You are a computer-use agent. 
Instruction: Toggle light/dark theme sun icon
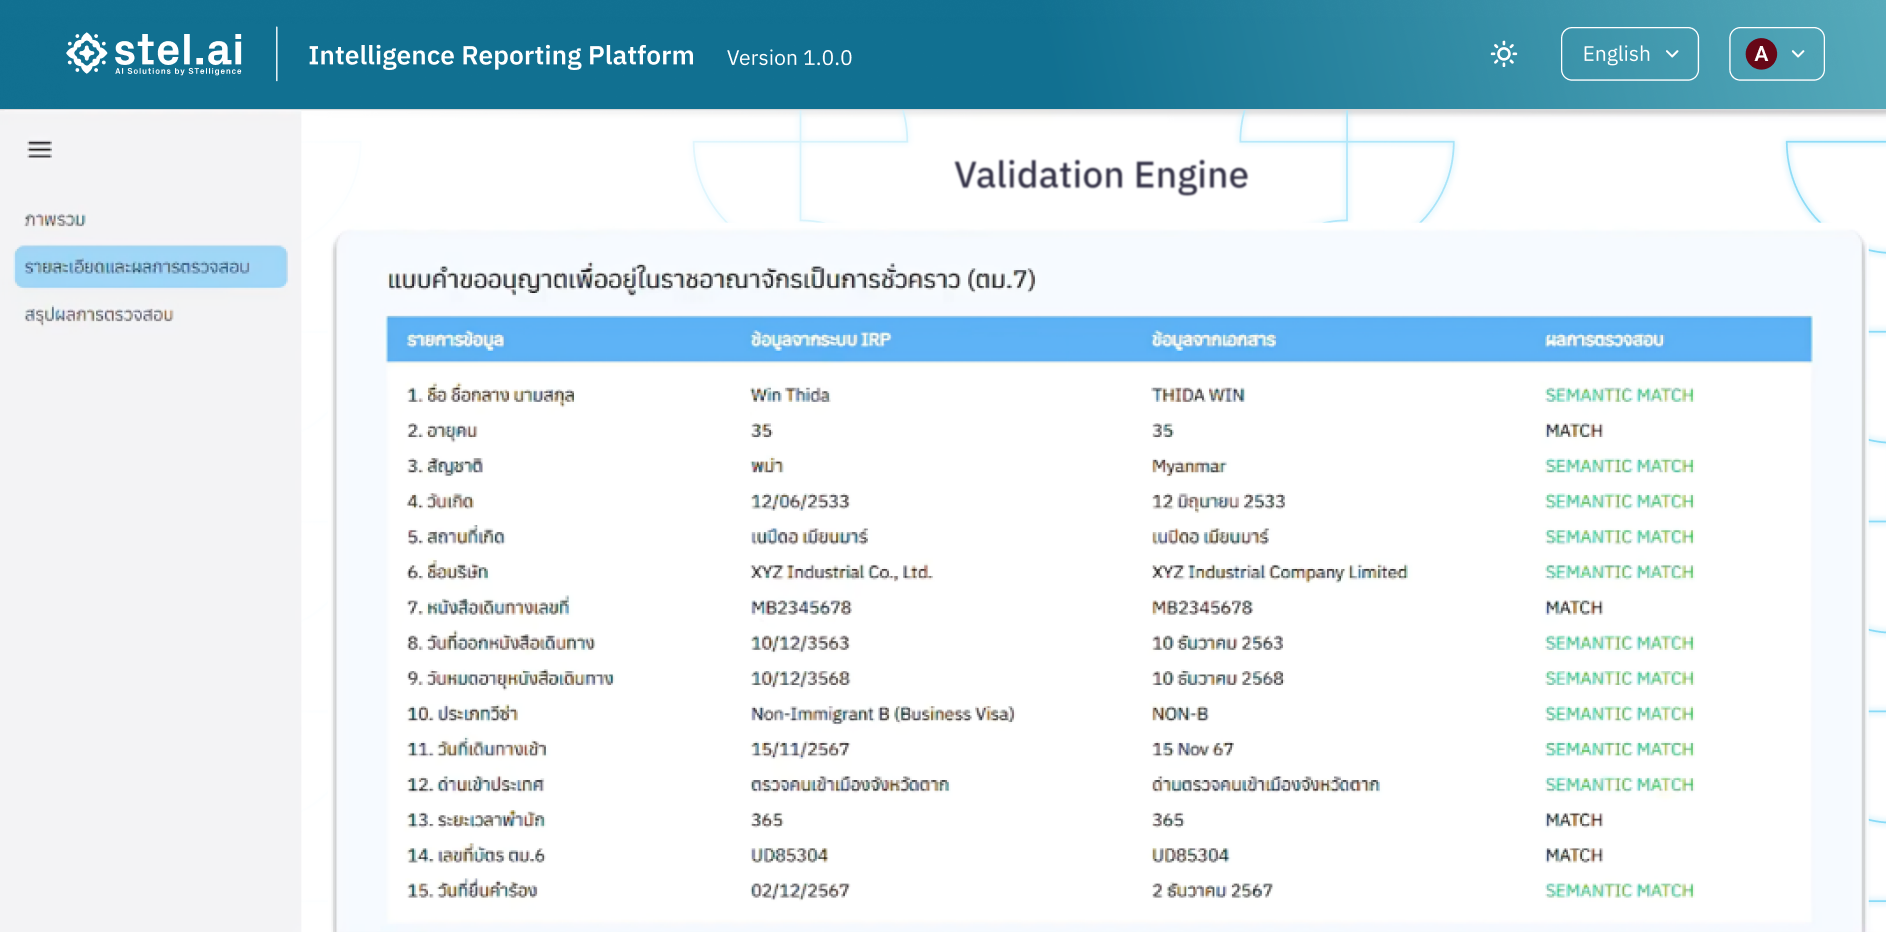[1503, 54]
